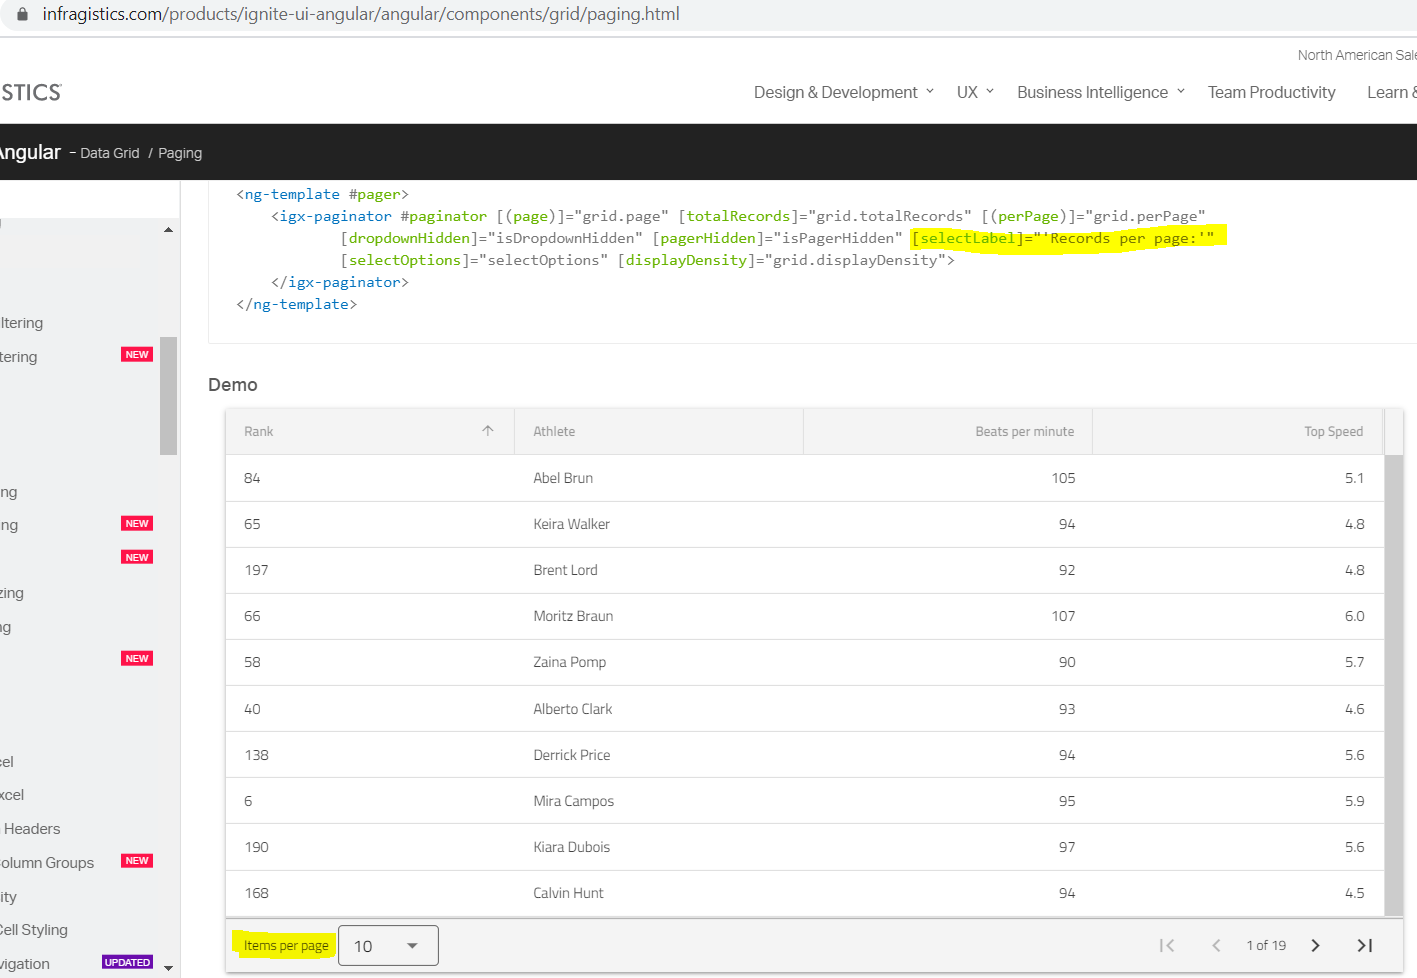Jump to the last page icon in paginator
The height and width of the screenshot is (978, 1417).
1364,945
